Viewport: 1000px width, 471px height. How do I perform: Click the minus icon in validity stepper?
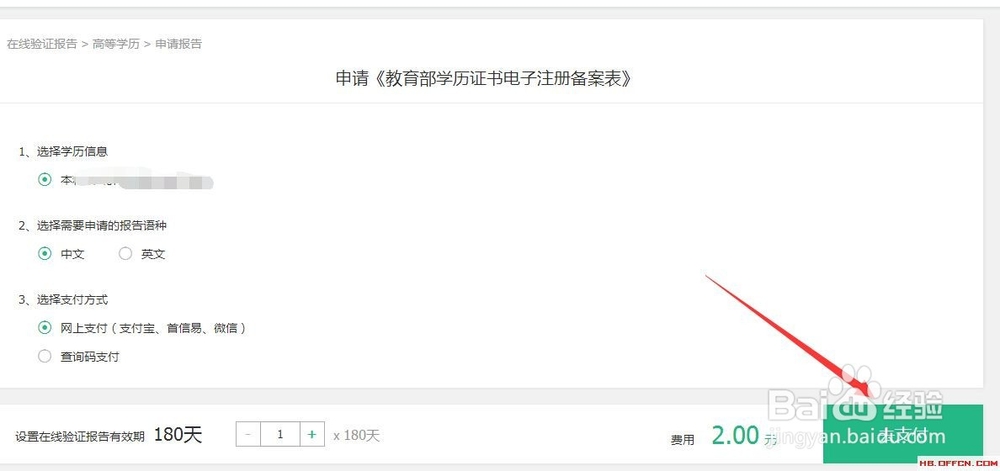tap(248, 435)
